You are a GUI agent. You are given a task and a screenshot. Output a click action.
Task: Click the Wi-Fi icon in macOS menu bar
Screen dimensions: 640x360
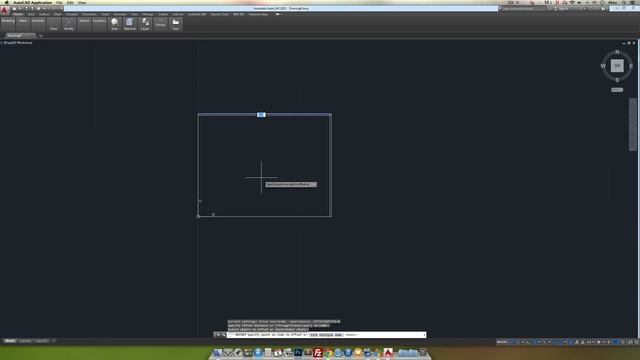coord(572,2)
